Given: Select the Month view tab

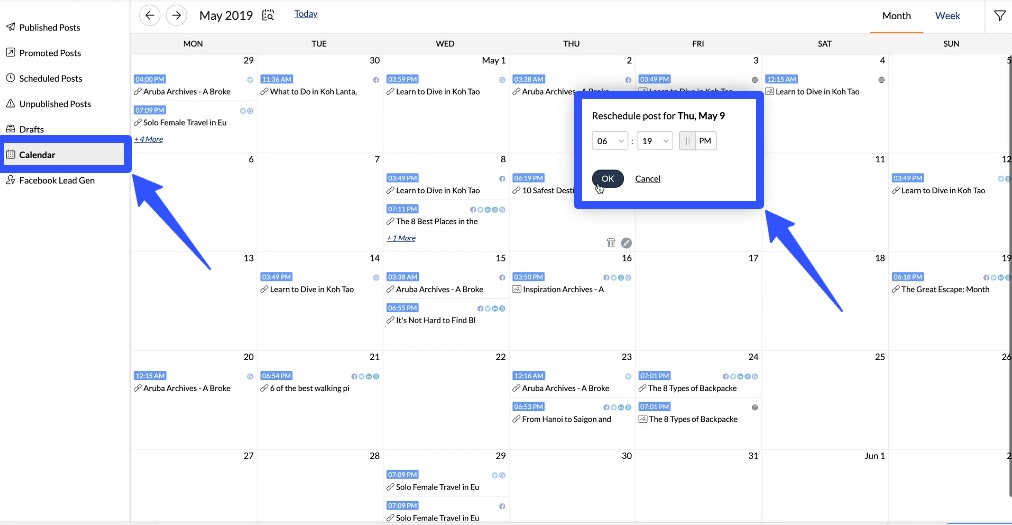Looking at the screenshot, I should coord(896,16).
